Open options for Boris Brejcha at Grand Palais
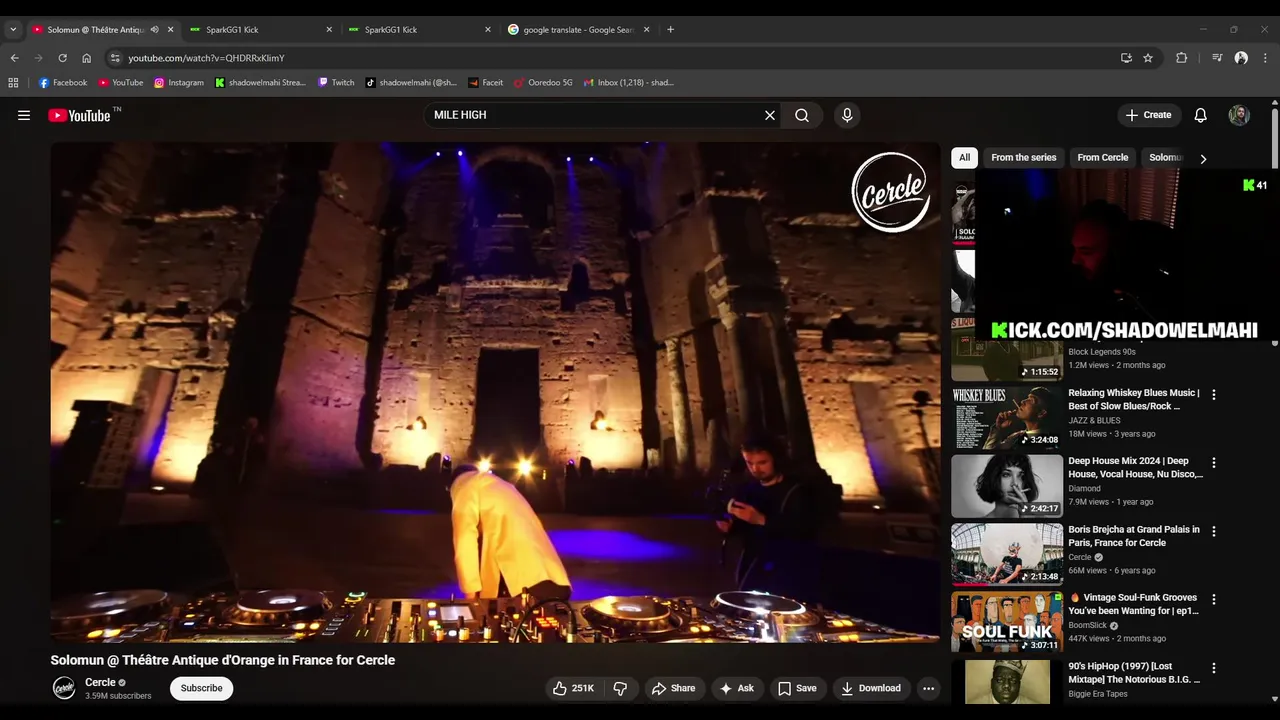 tap(1214, 531)
